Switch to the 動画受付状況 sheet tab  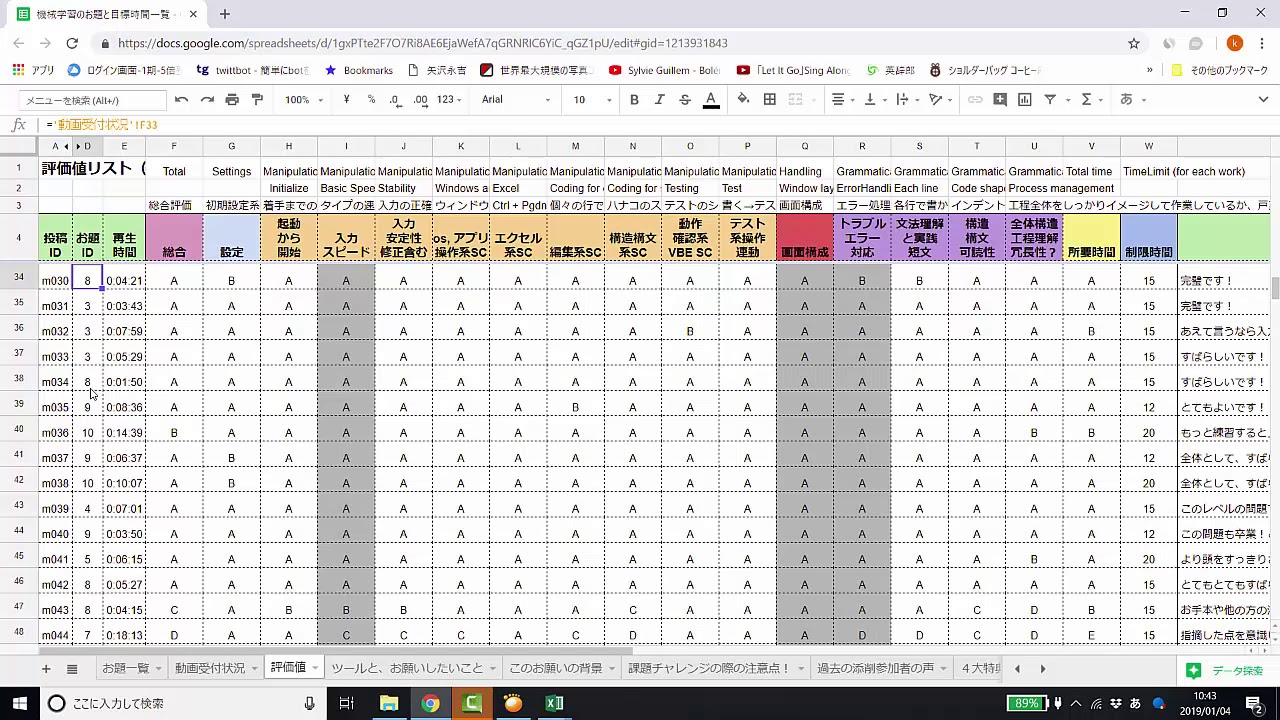(209, 668)
